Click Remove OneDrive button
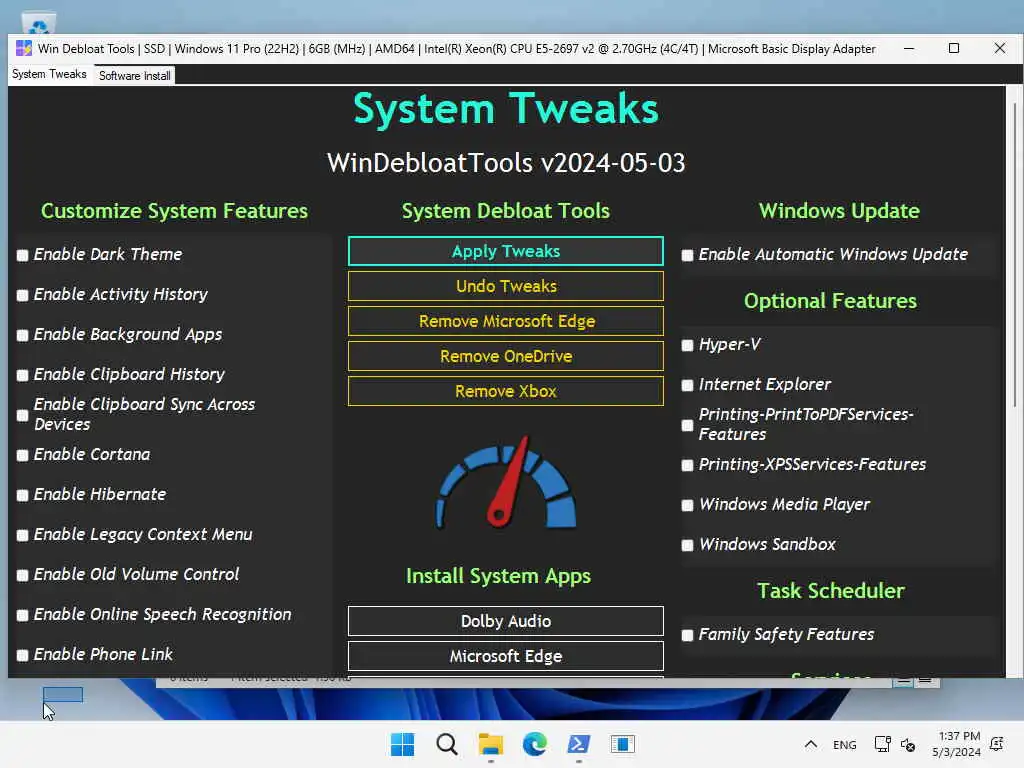 tap(506, 357)
